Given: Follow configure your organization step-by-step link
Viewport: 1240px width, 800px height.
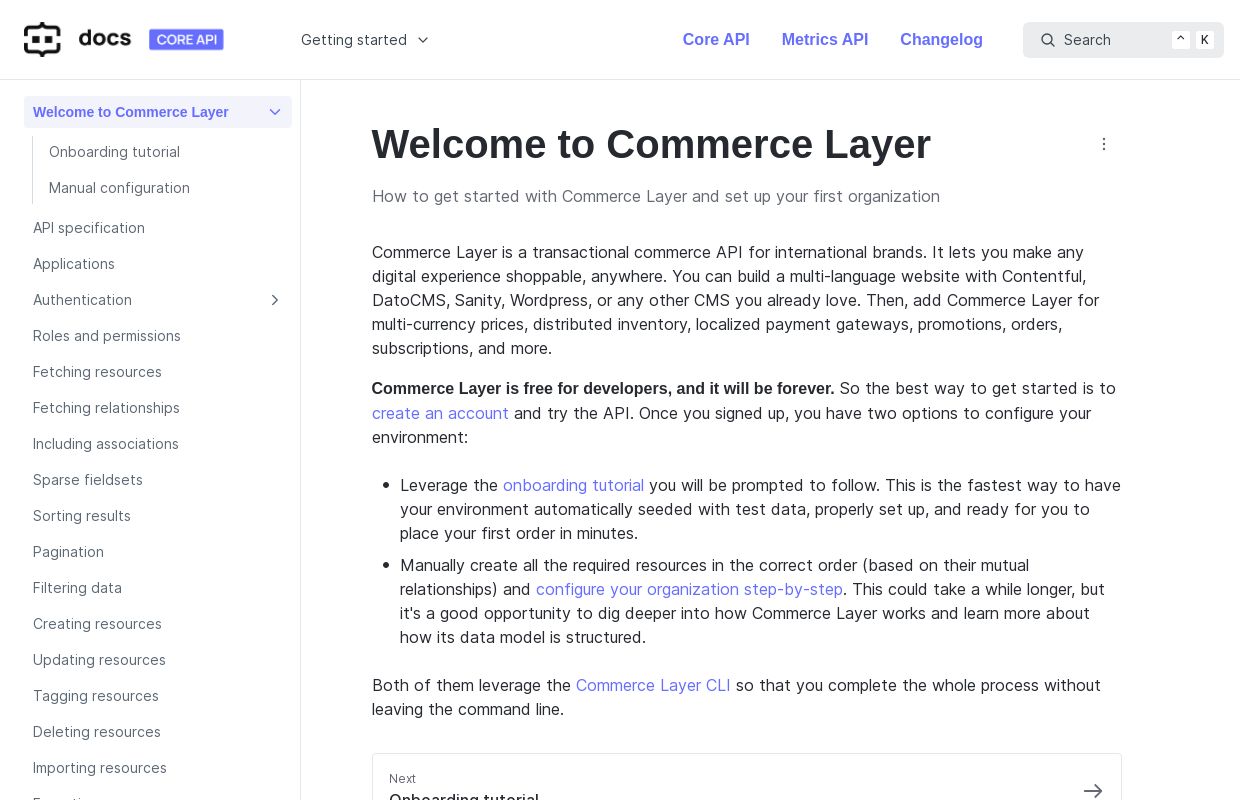Looking at the screenshot, I should pos(689,589).
